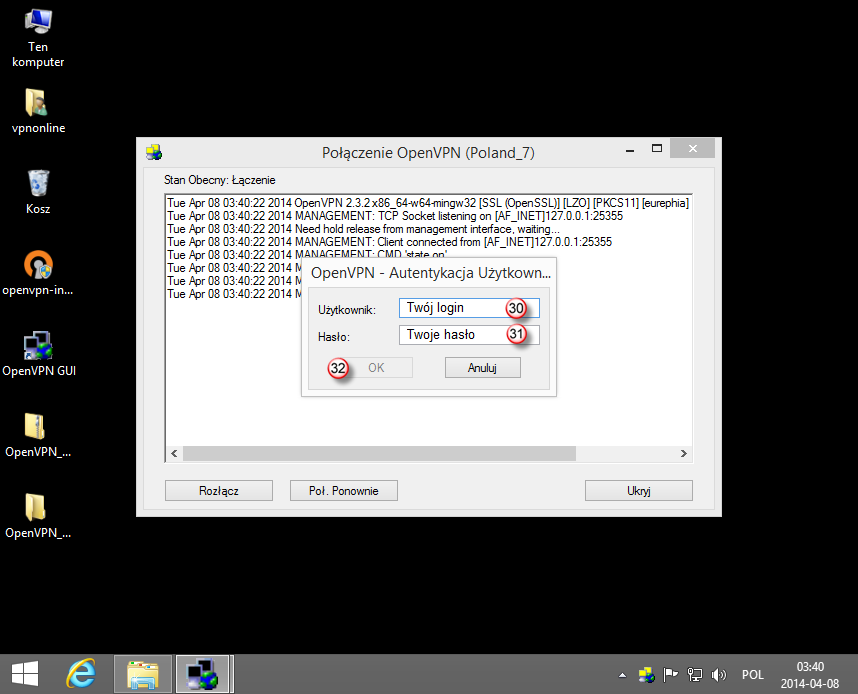Open the vpnonline folder icon
This screenshot has width=858, height=694.
pyautogui.click(x=38, y=112)
